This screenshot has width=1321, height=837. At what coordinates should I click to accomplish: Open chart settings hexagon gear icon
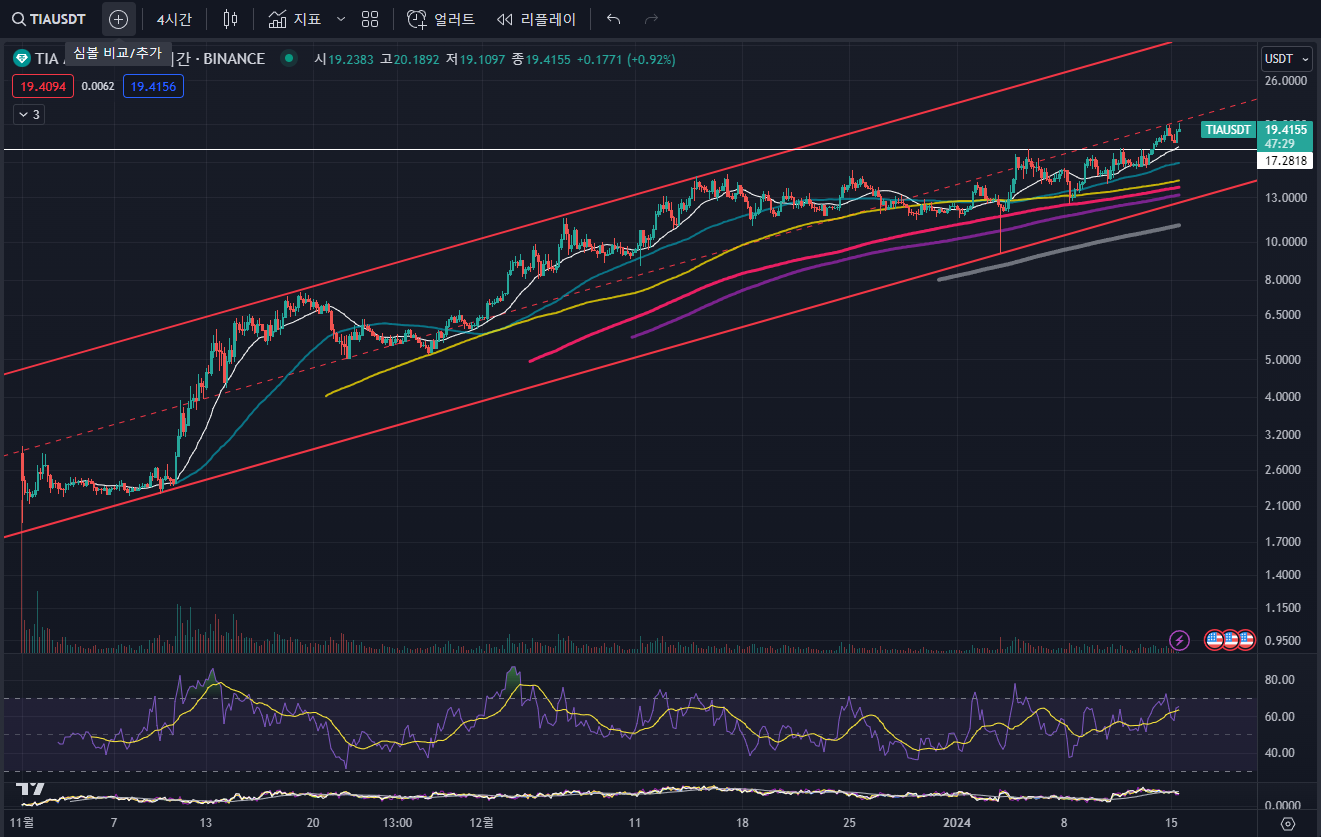point(1288,823)
